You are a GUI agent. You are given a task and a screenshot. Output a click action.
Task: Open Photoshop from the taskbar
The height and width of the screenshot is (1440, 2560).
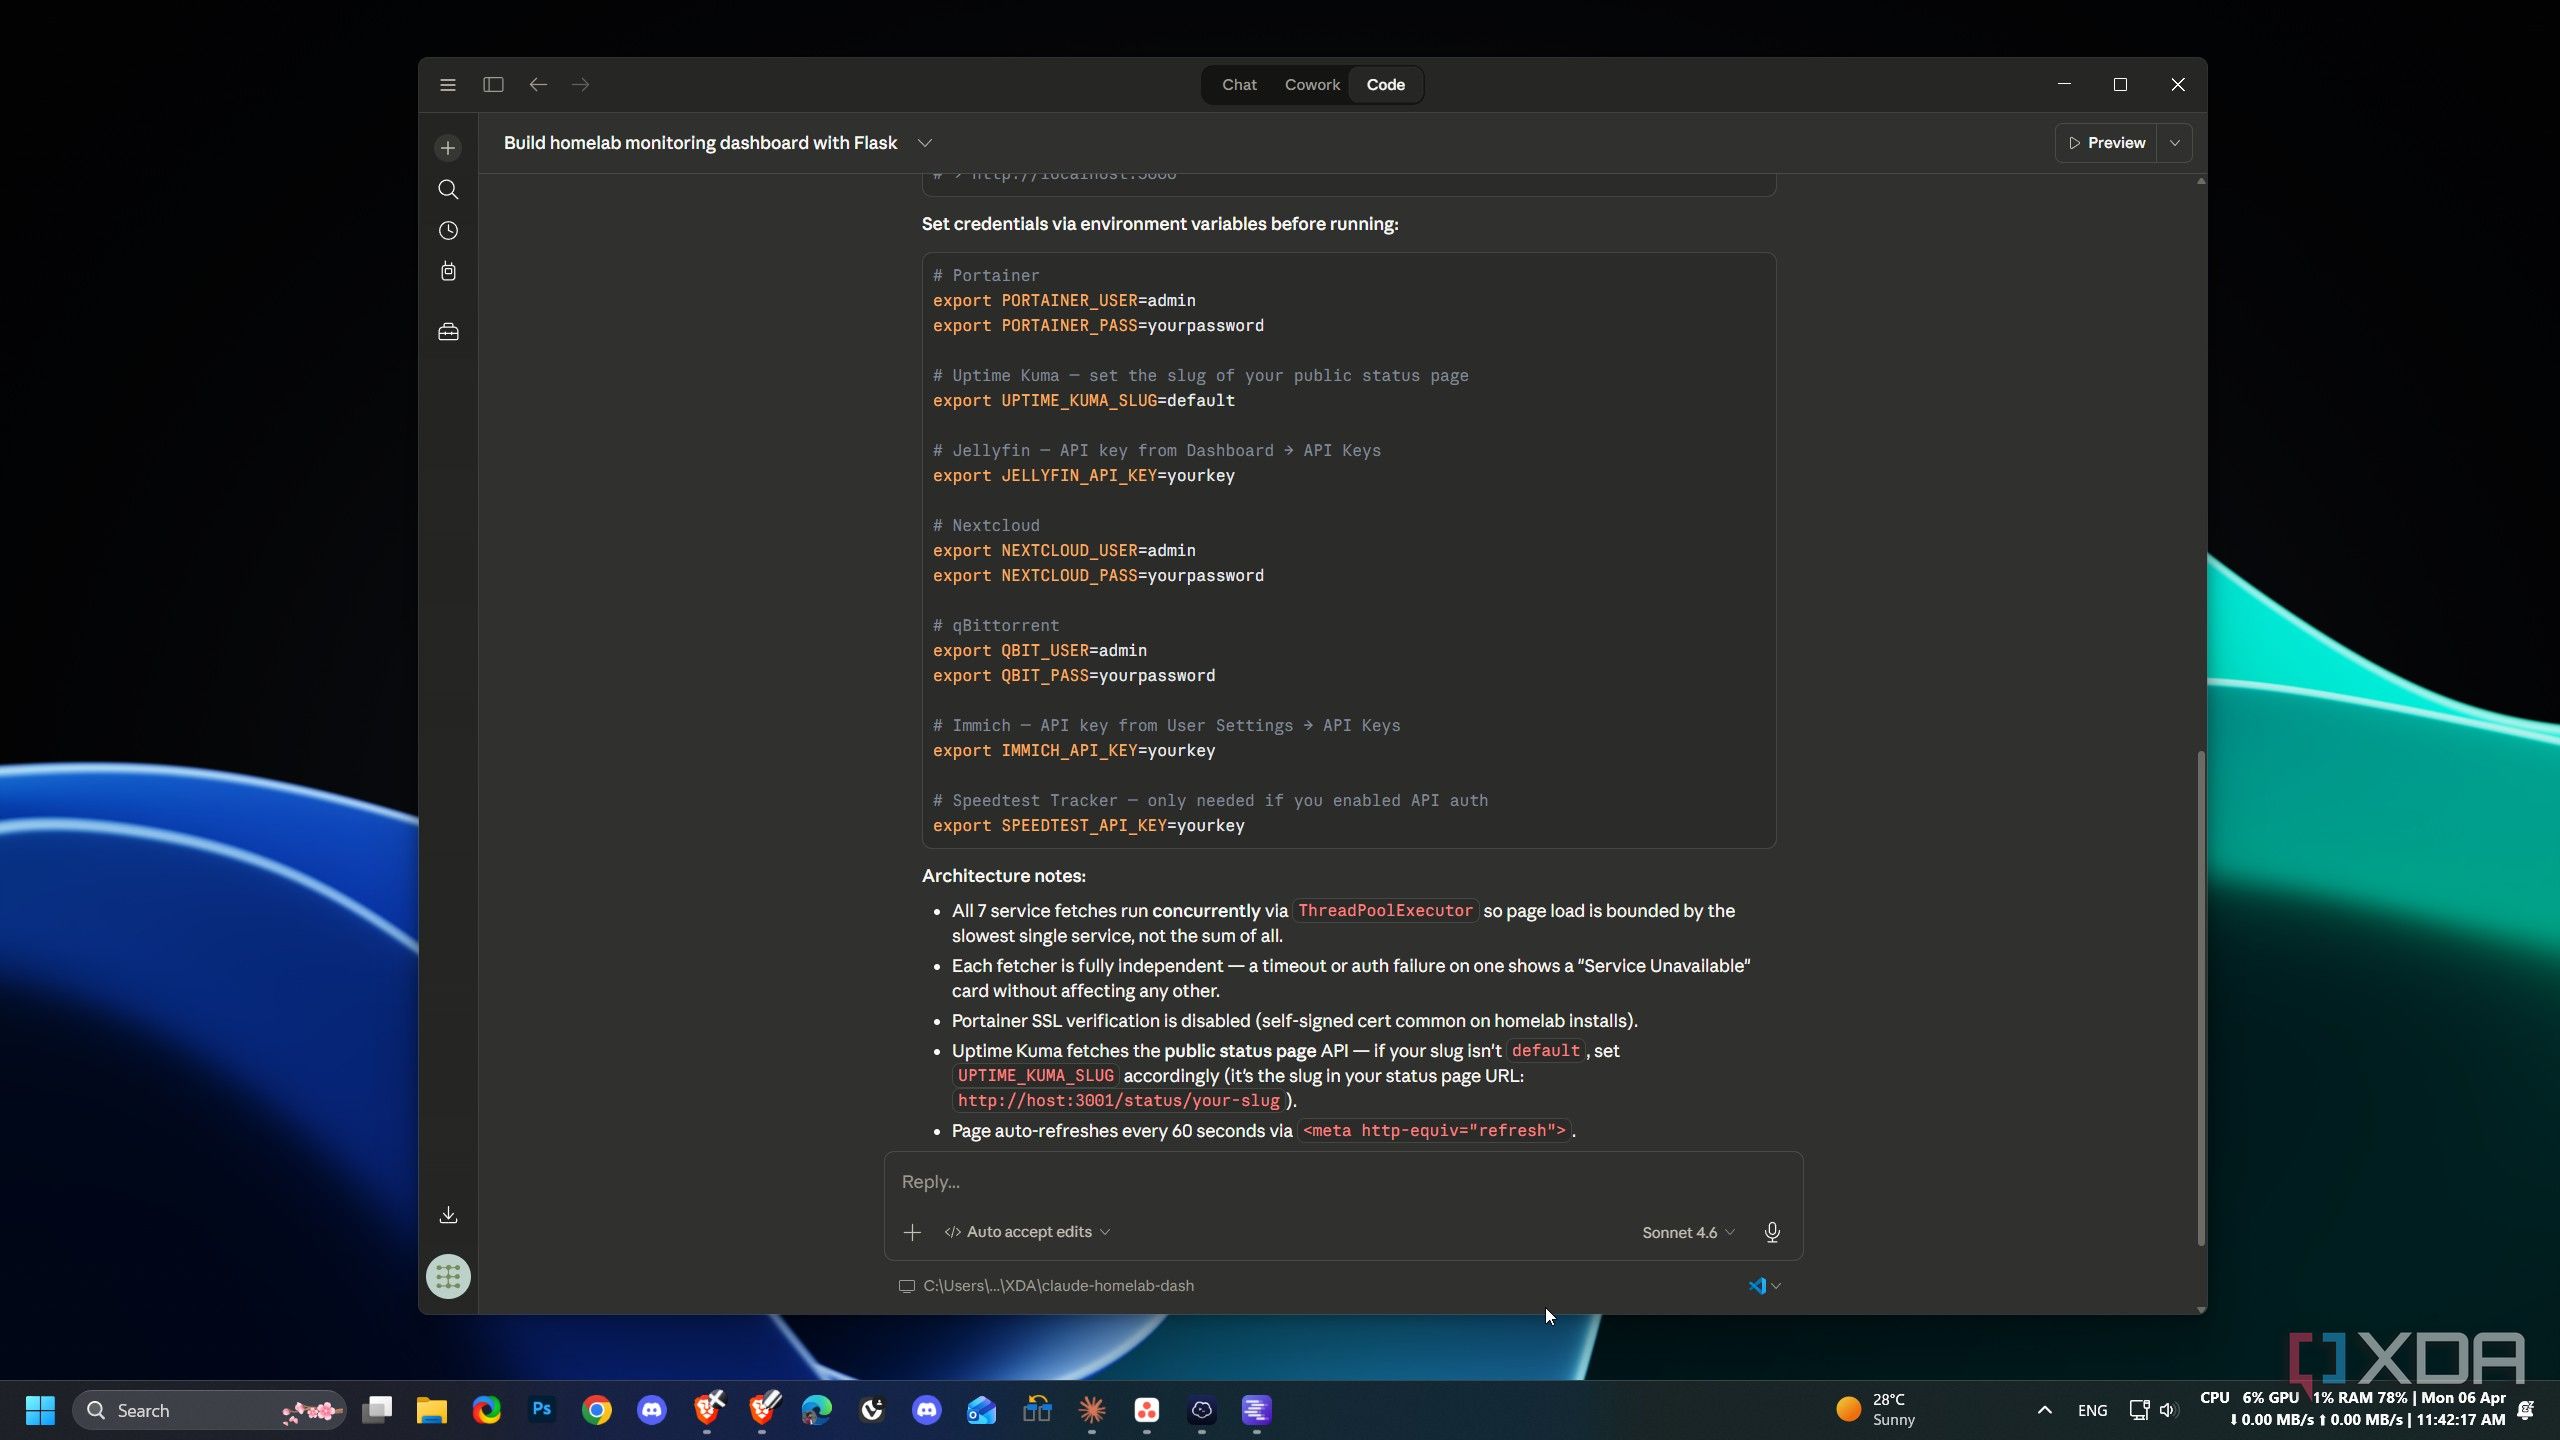542,1410
